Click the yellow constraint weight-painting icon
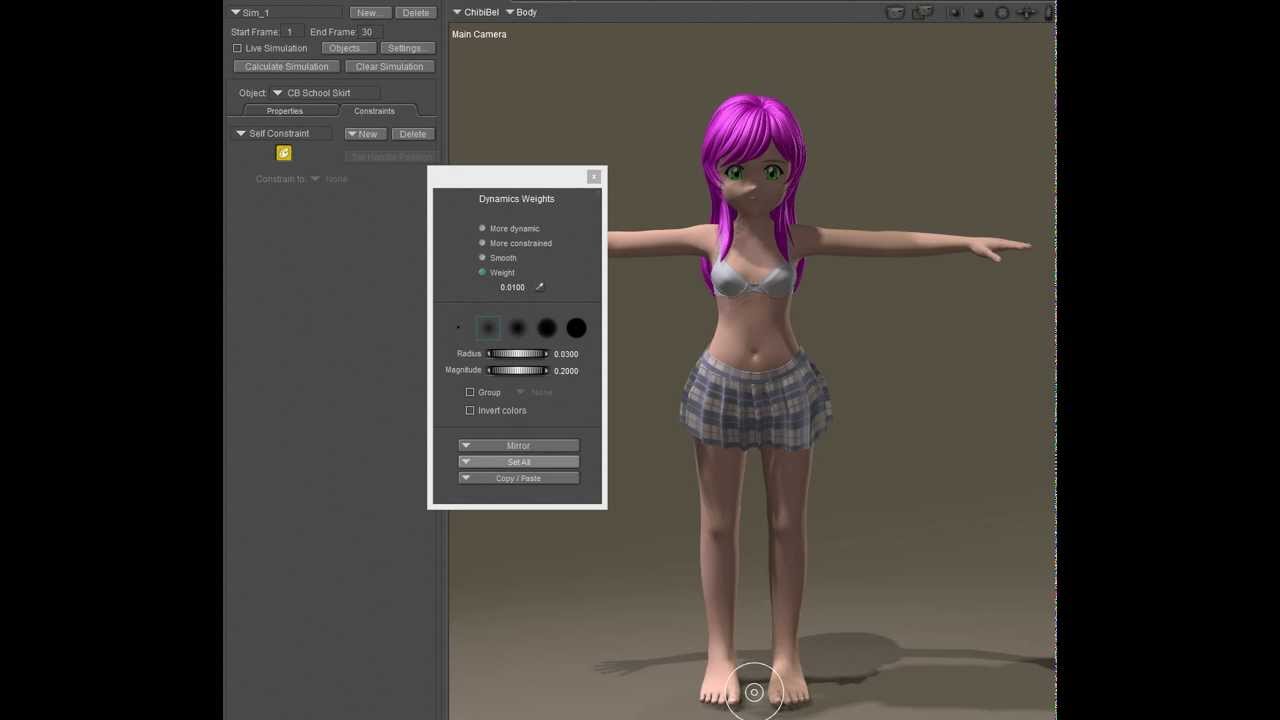 click(284, 153)
